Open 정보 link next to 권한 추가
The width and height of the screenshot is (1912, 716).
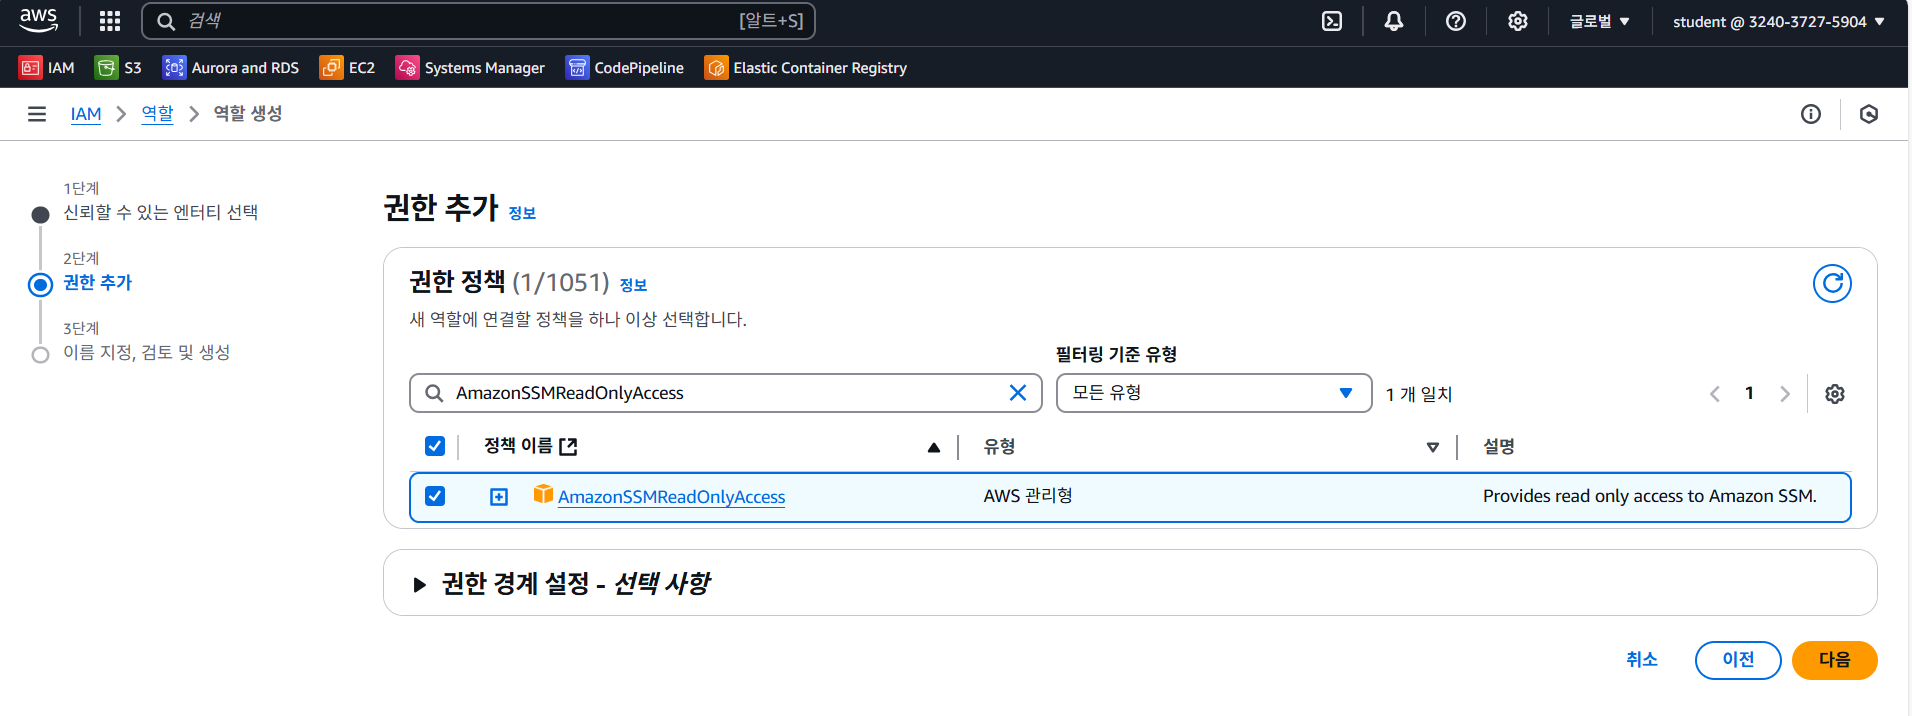pos(522,213)
